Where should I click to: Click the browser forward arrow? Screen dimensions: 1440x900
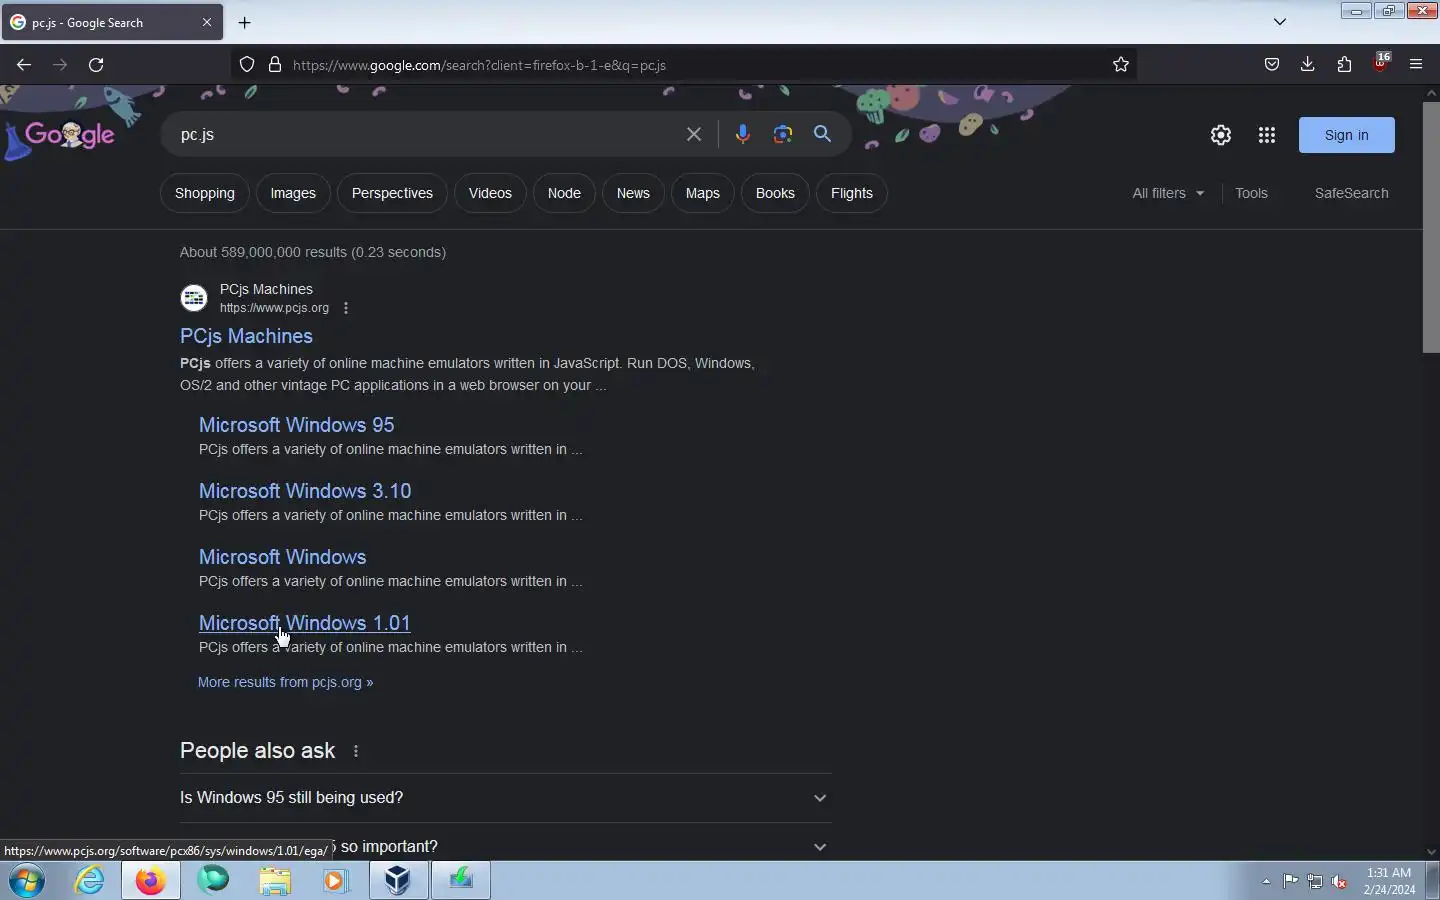60,65
